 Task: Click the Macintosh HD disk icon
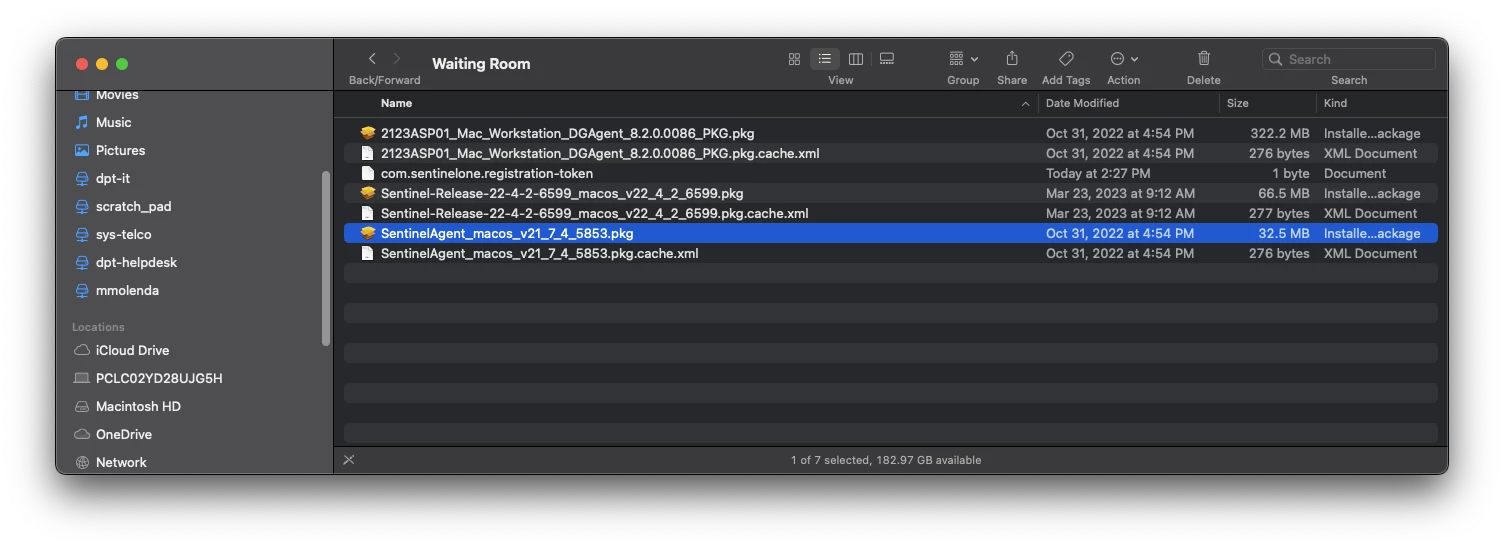tap(82, 406)
